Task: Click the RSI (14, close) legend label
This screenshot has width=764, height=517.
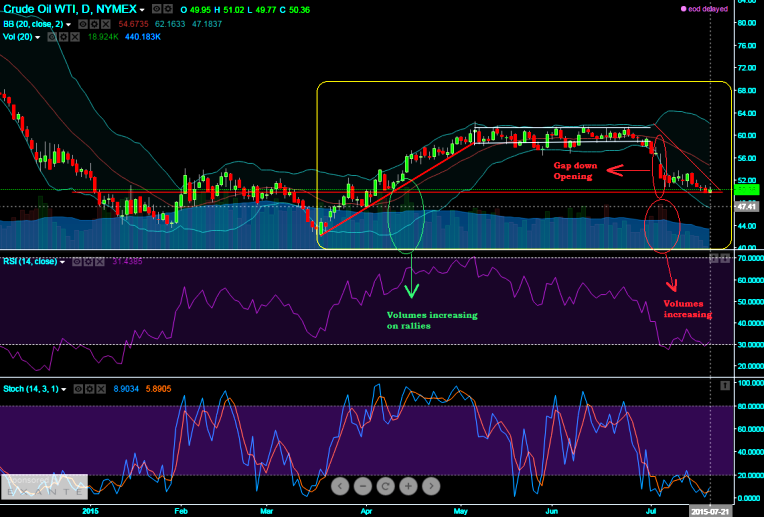Action: coord(30,262)
